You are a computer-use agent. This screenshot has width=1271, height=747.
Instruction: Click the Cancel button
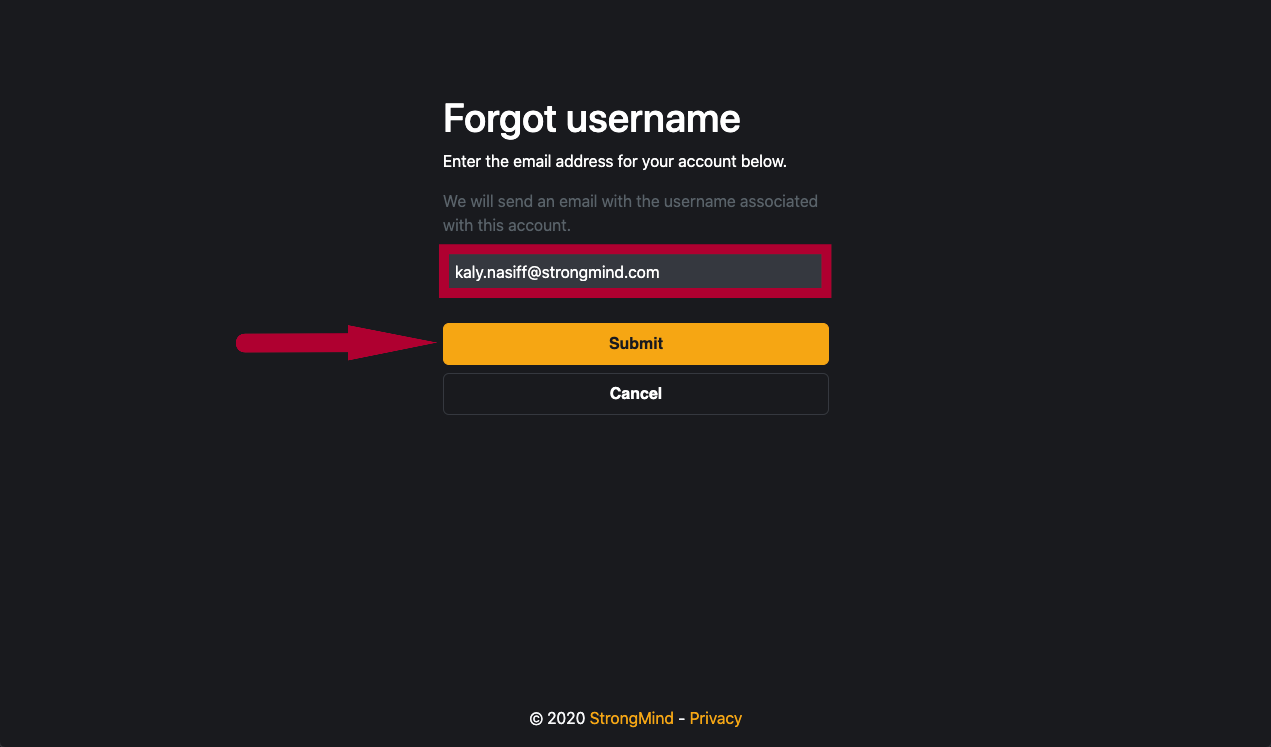coord(636,393)
